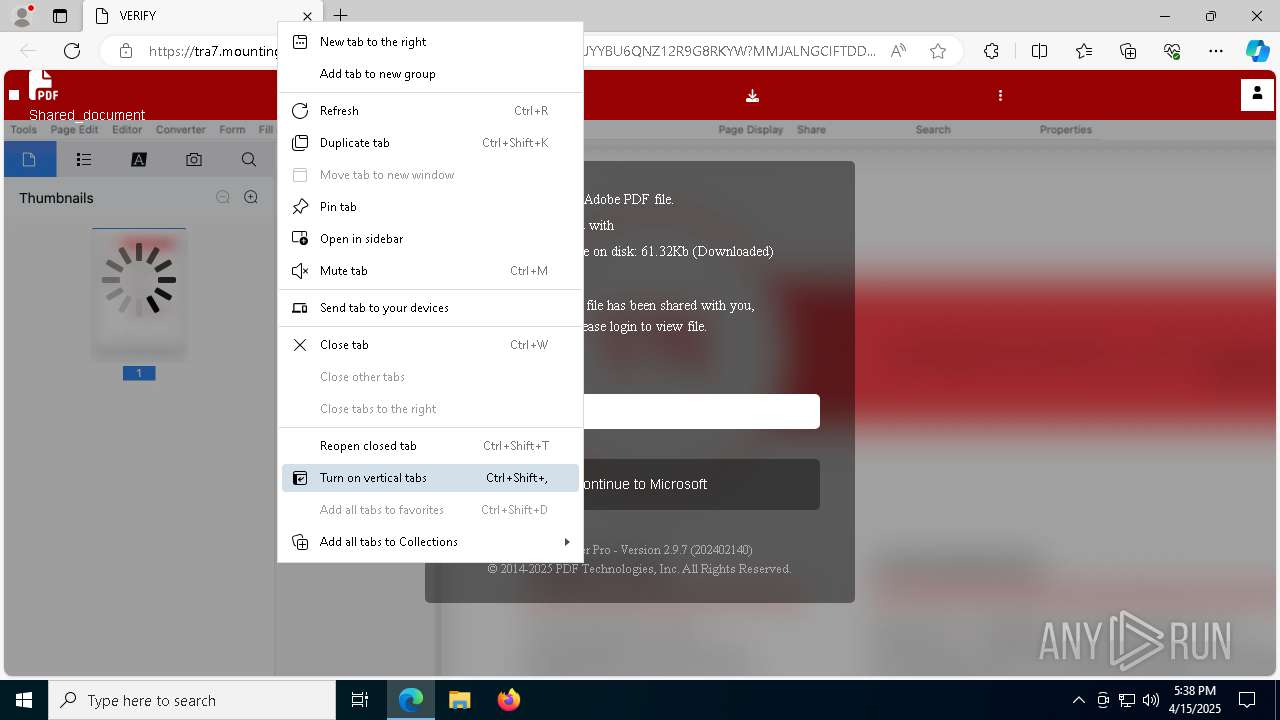Open the Editor menu
1280x720 pixels.
tap(127, 130)
